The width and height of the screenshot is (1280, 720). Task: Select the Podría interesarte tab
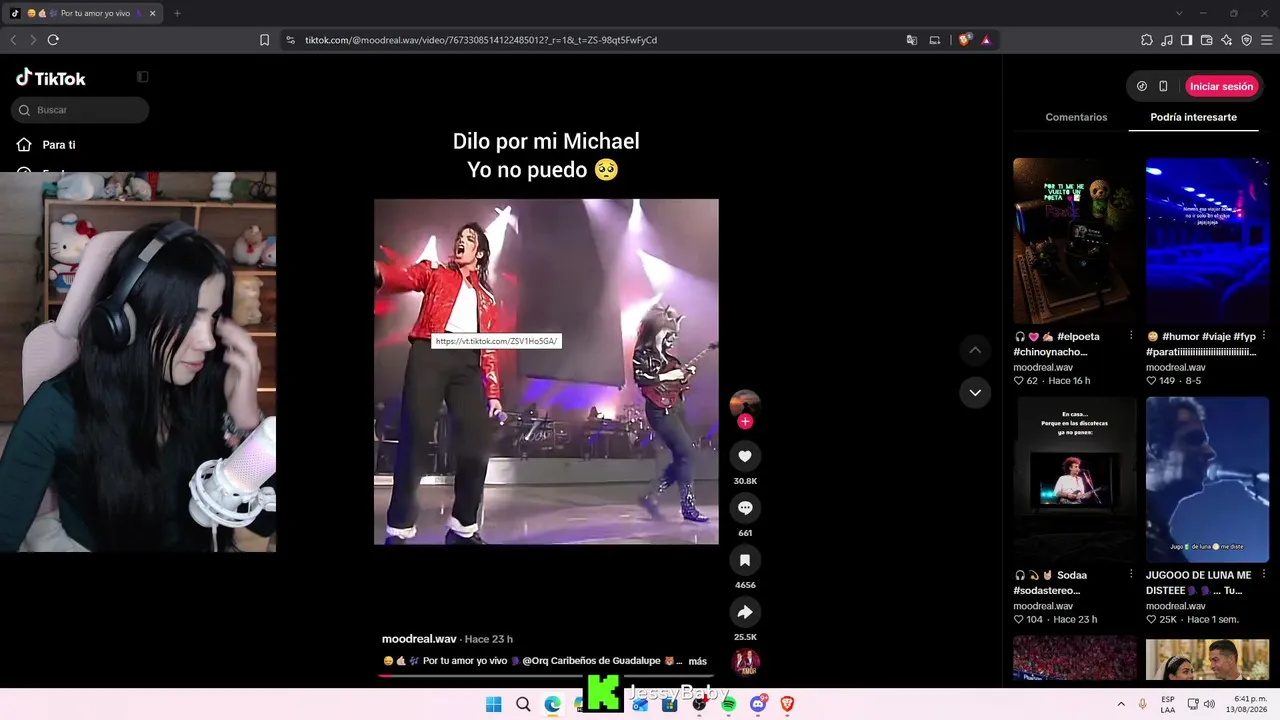point(1193,117)
